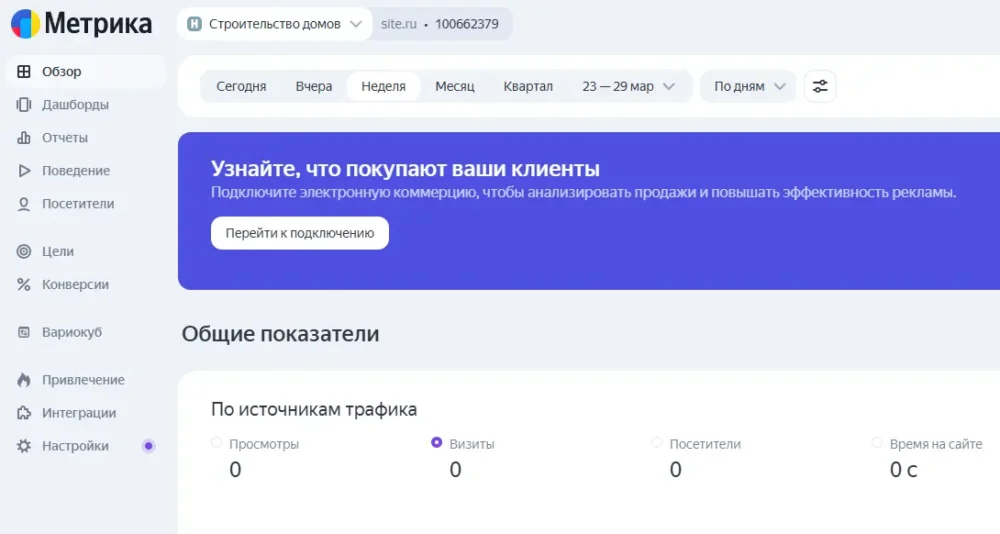This screenshot has width=1000, height=534.
Task: Select the Время на сайте radio button
Action: tap(877, 443)
